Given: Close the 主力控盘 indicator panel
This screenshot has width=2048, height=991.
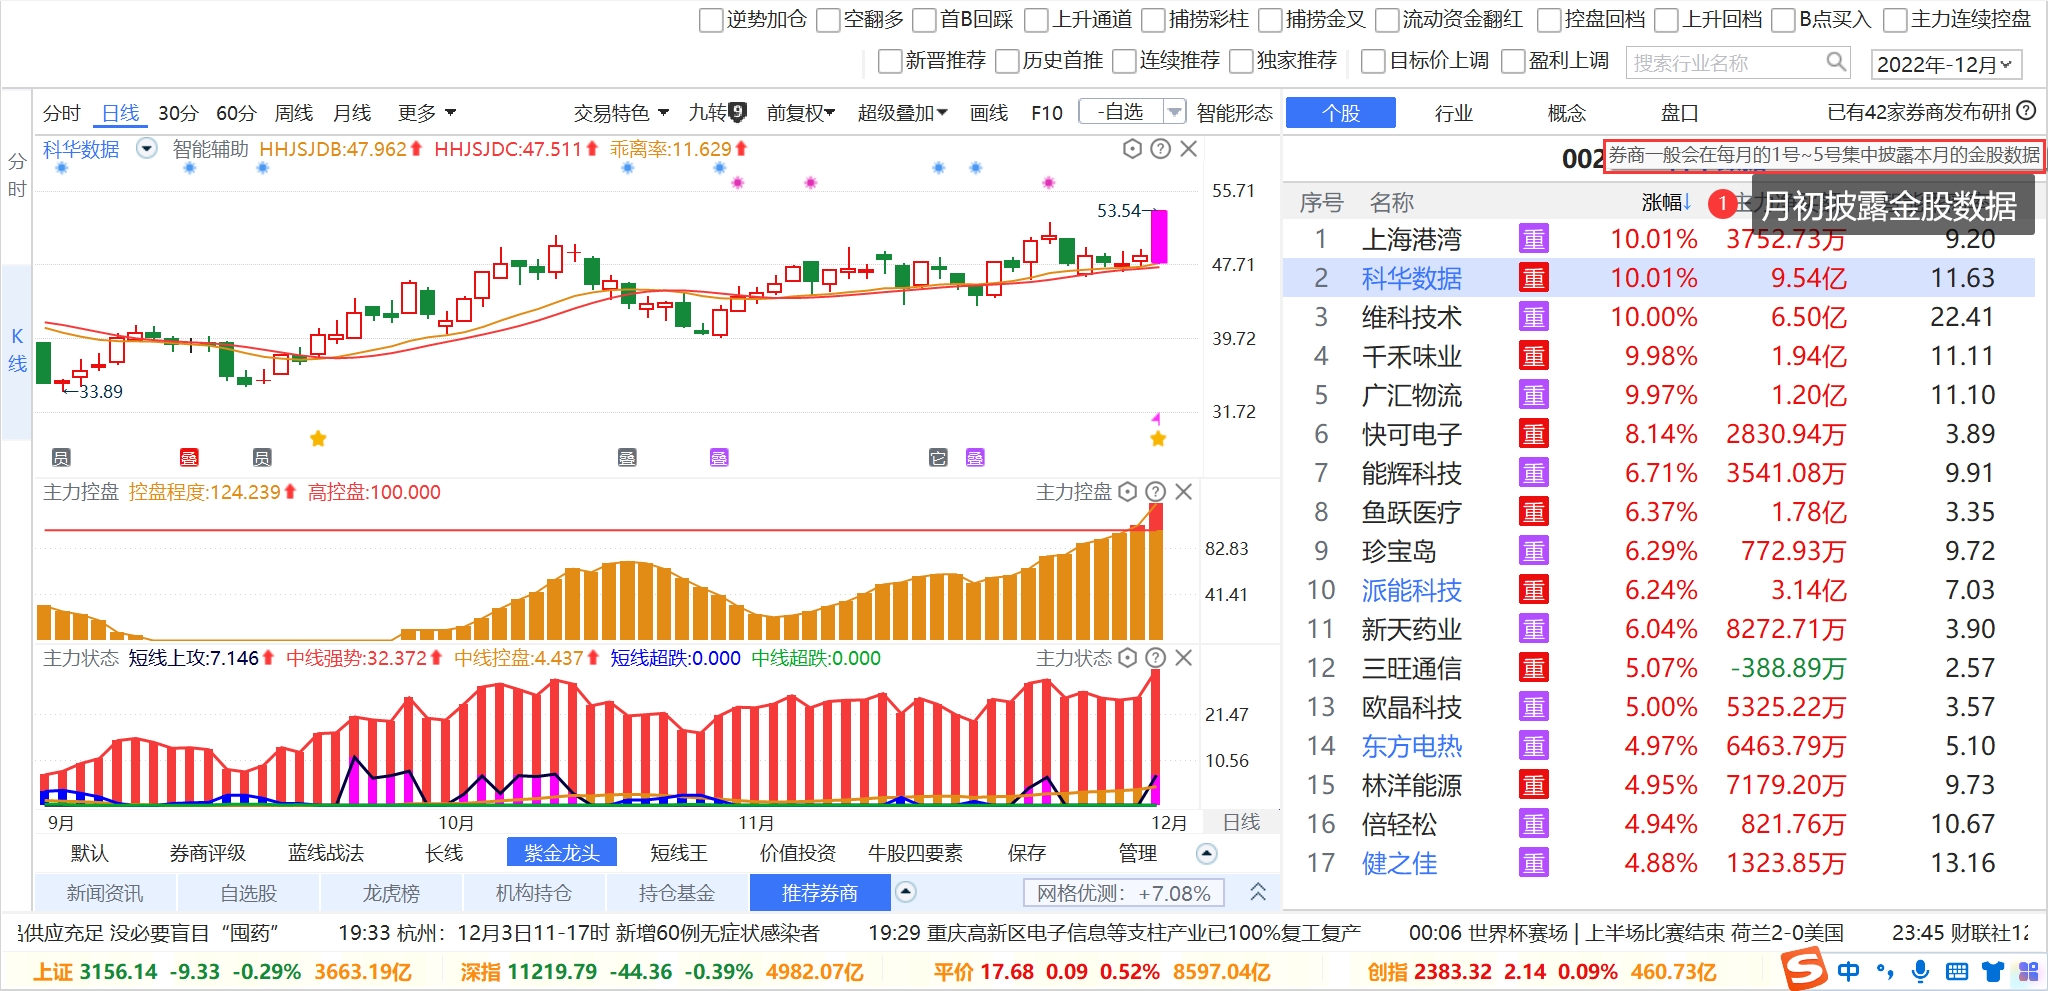Looking at the screenshot, I should click(1183, 492).
